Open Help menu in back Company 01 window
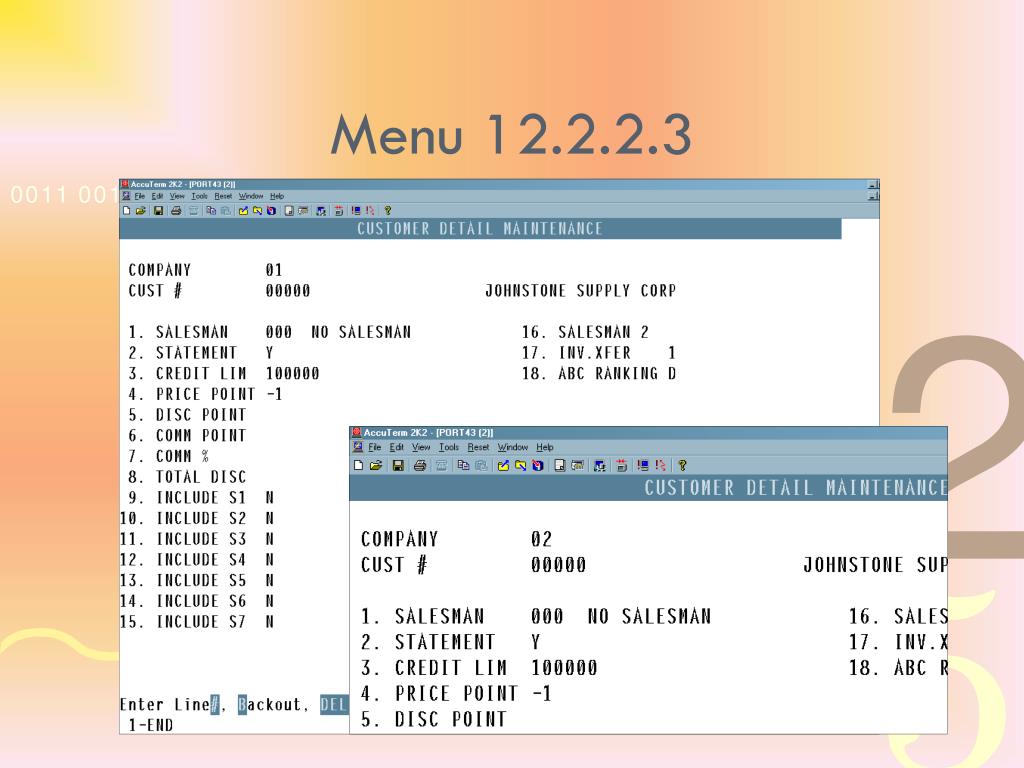This screenshot has height=768, width=1024. tap(277, 196)
